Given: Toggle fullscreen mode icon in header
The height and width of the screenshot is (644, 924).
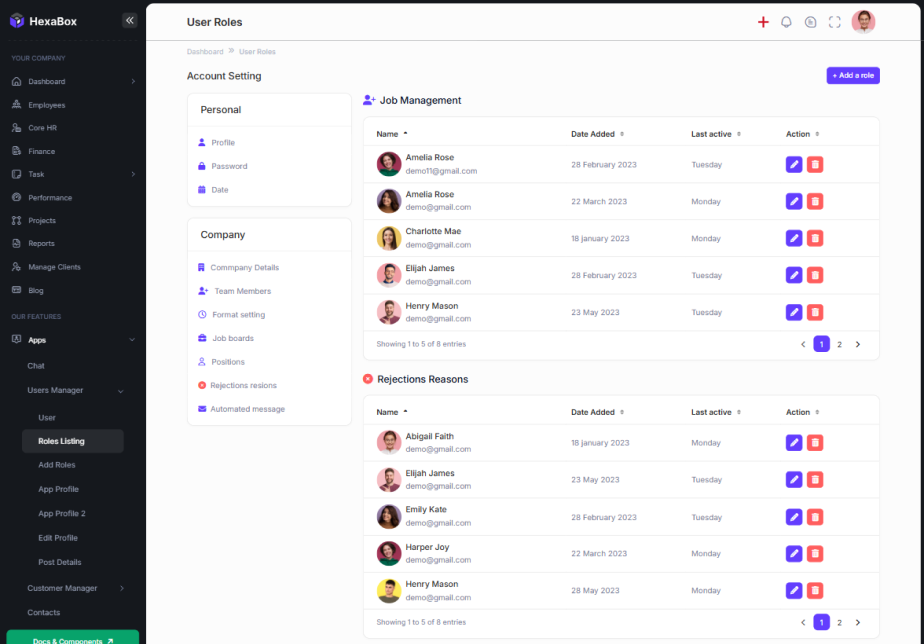Looking at the screenshot, I should click(835, 22).
